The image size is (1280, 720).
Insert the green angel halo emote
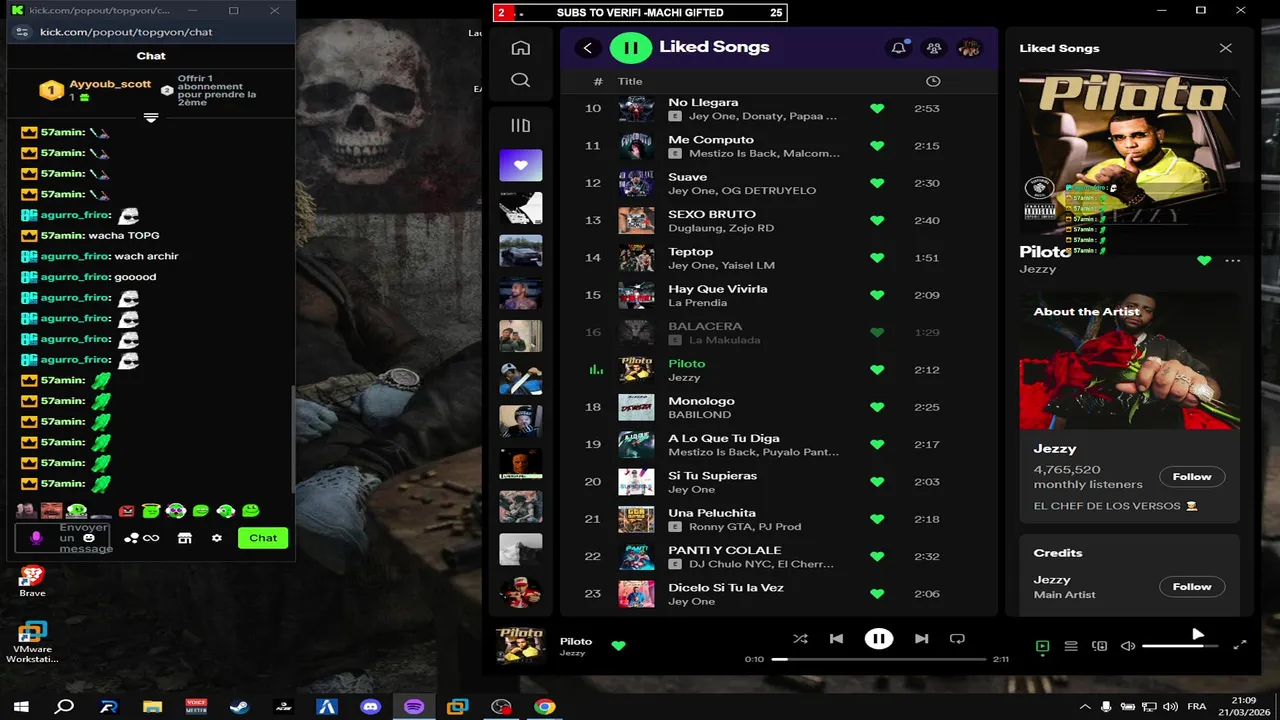point(151,511)
